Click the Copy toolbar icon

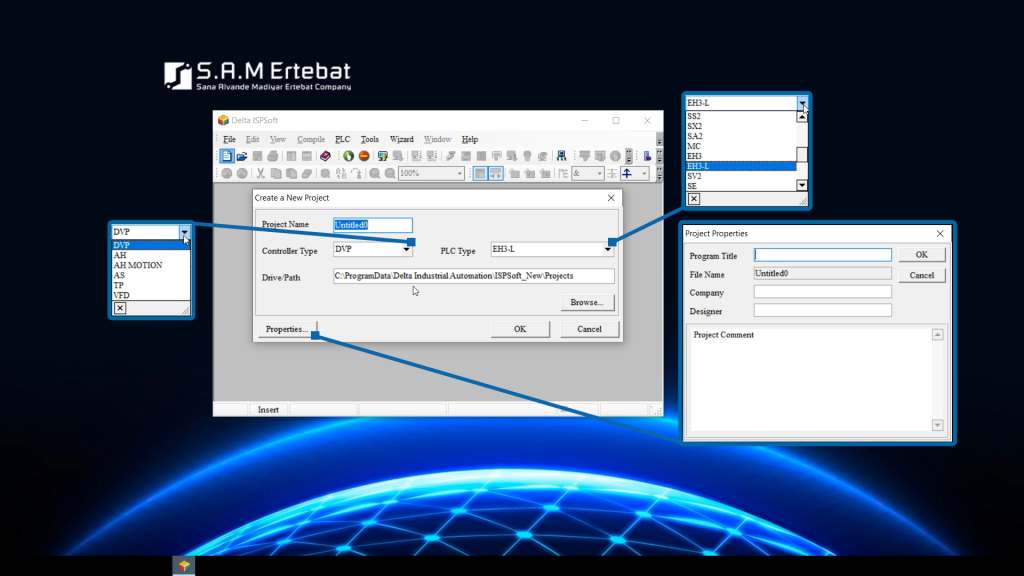point(276,174)
